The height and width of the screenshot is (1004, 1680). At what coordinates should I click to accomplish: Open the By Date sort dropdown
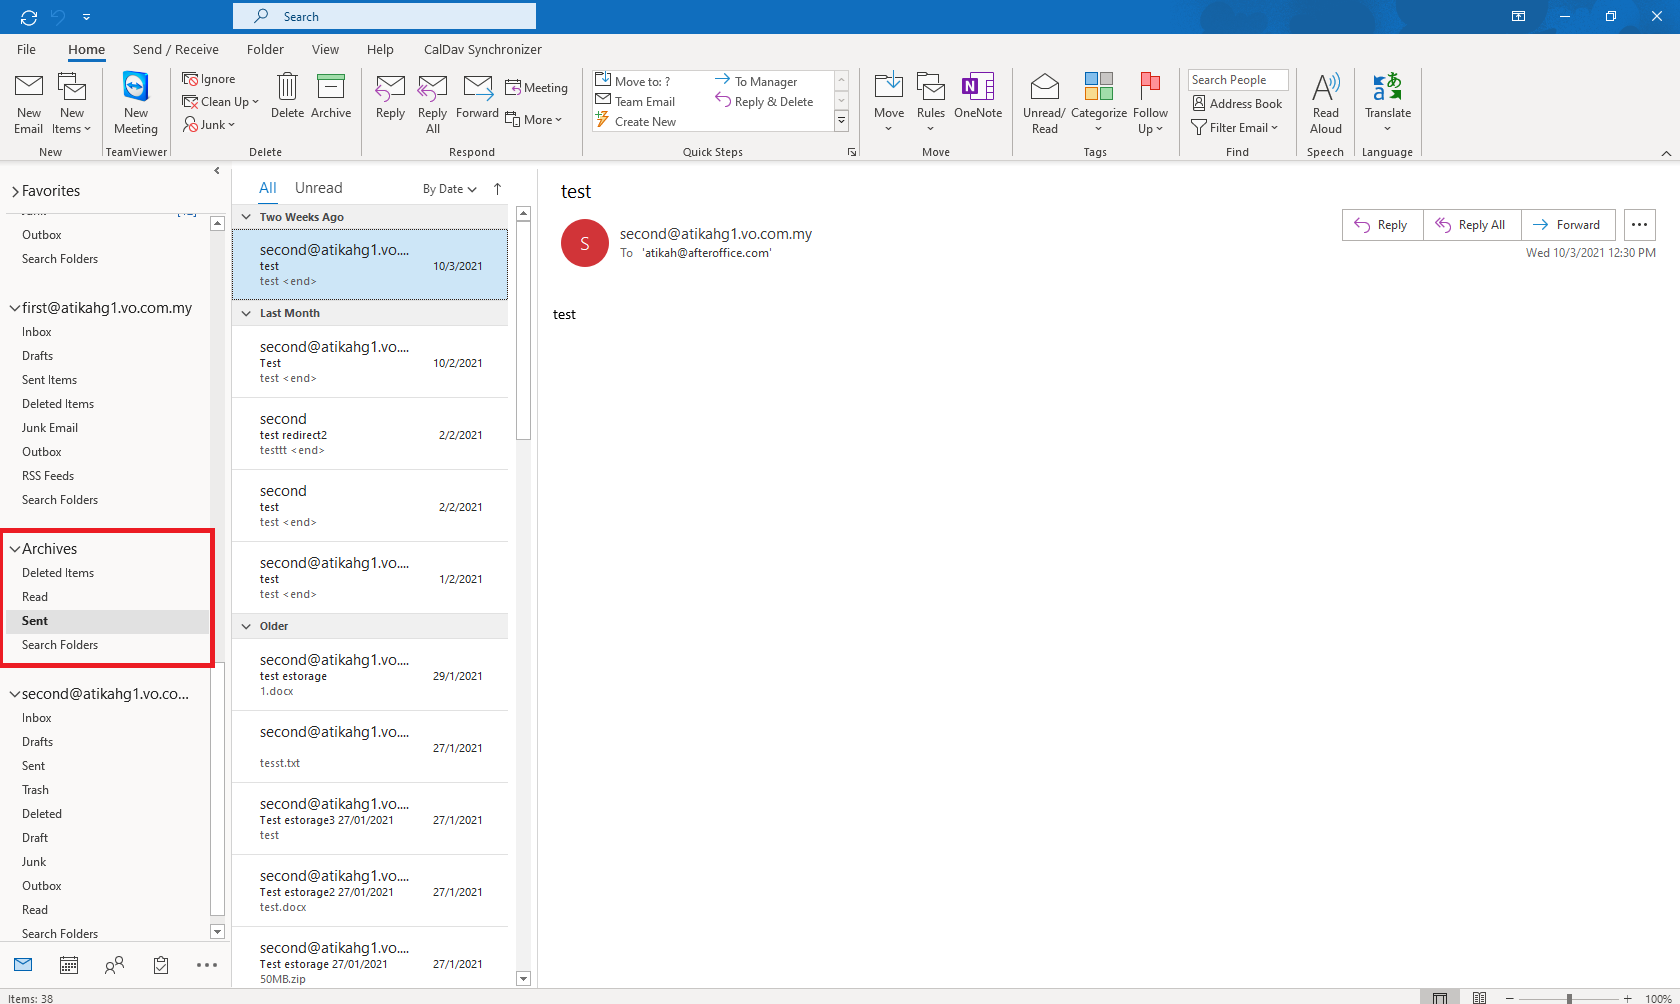449,189
